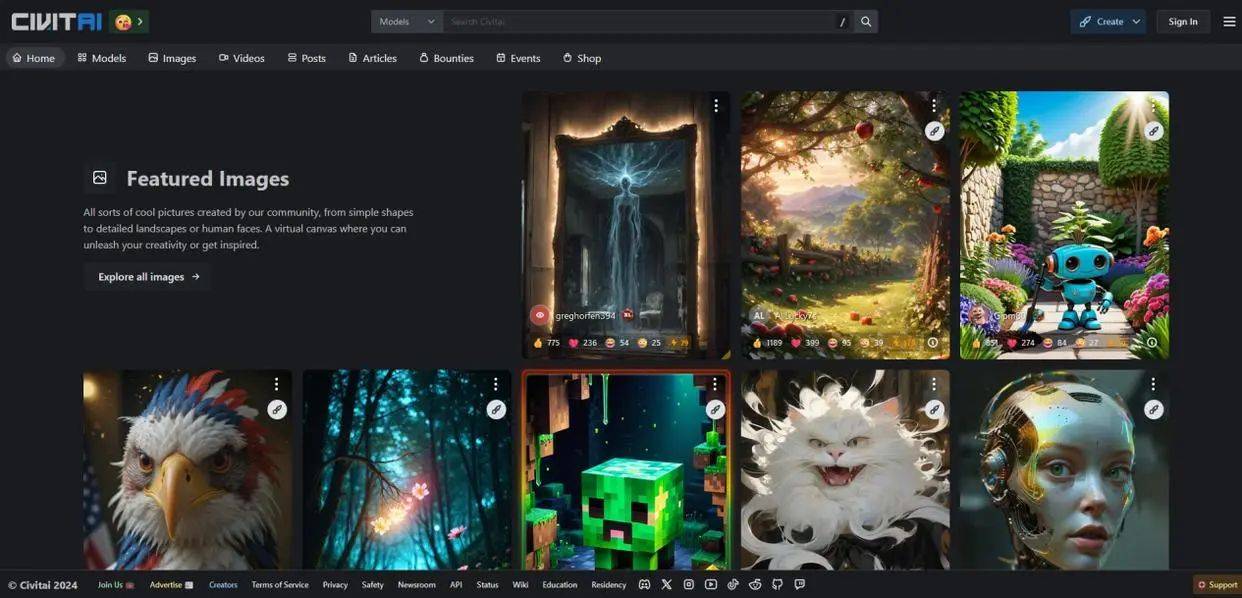Viewport: 1242px width, 598px height.
Task: Click remix icon on the Minecraft creeper image
Action: (x=715, y=409)
